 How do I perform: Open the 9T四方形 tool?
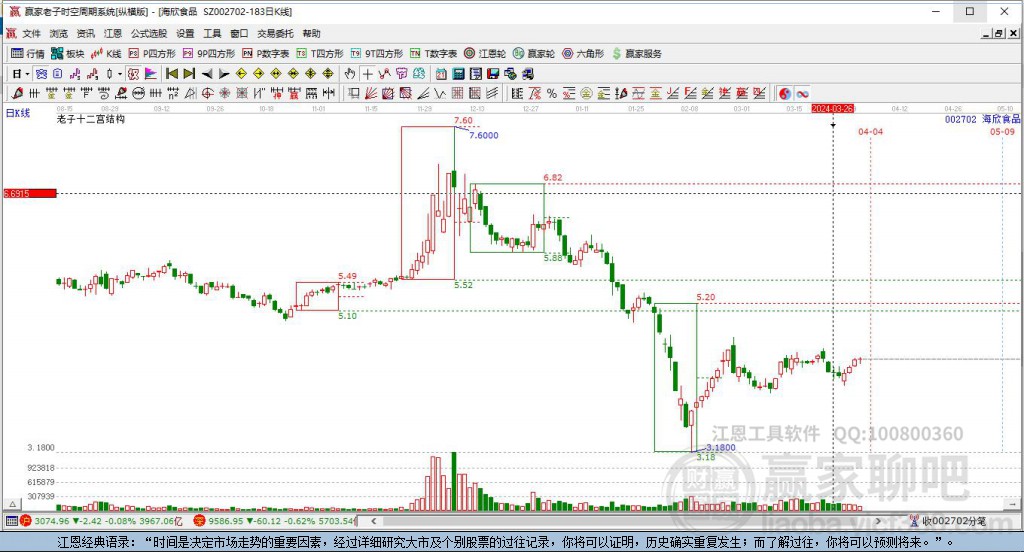(377, 54)
